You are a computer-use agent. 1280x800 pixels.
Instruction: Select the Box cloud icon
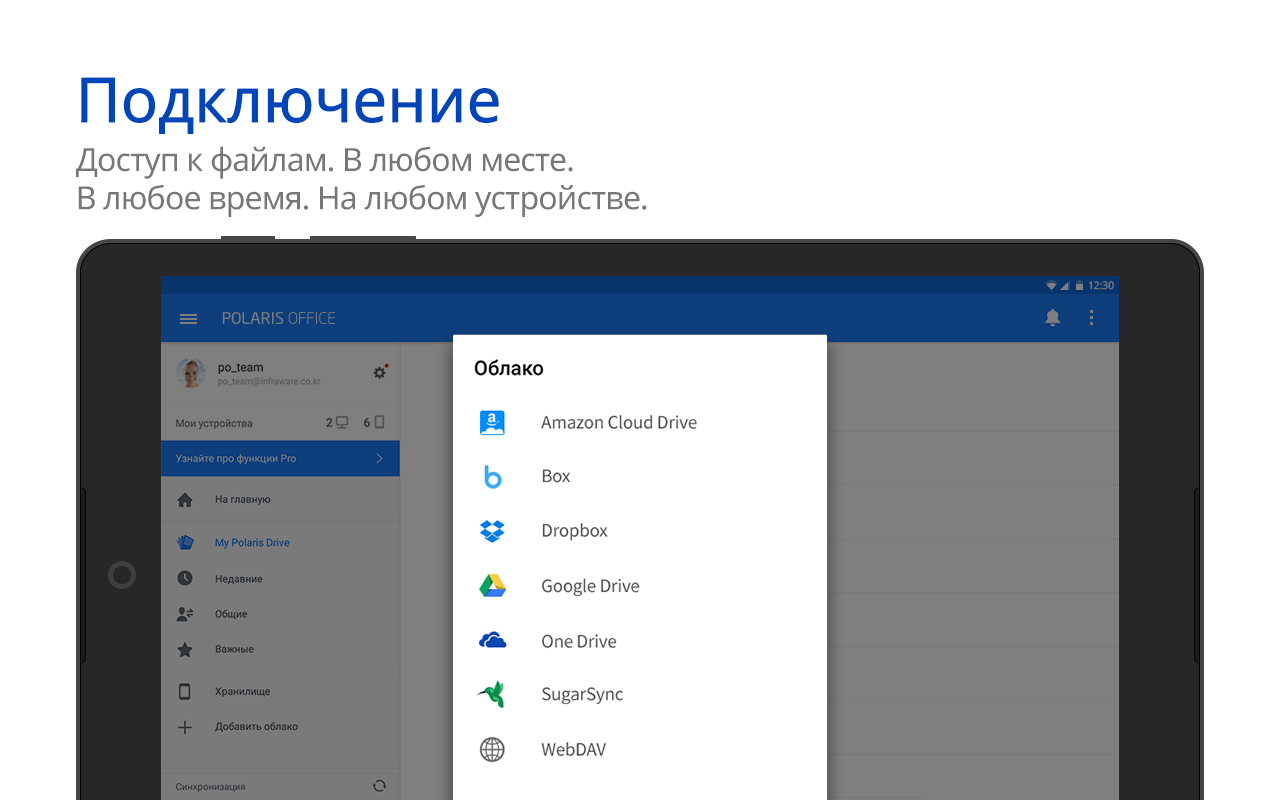tap(492, 477)
